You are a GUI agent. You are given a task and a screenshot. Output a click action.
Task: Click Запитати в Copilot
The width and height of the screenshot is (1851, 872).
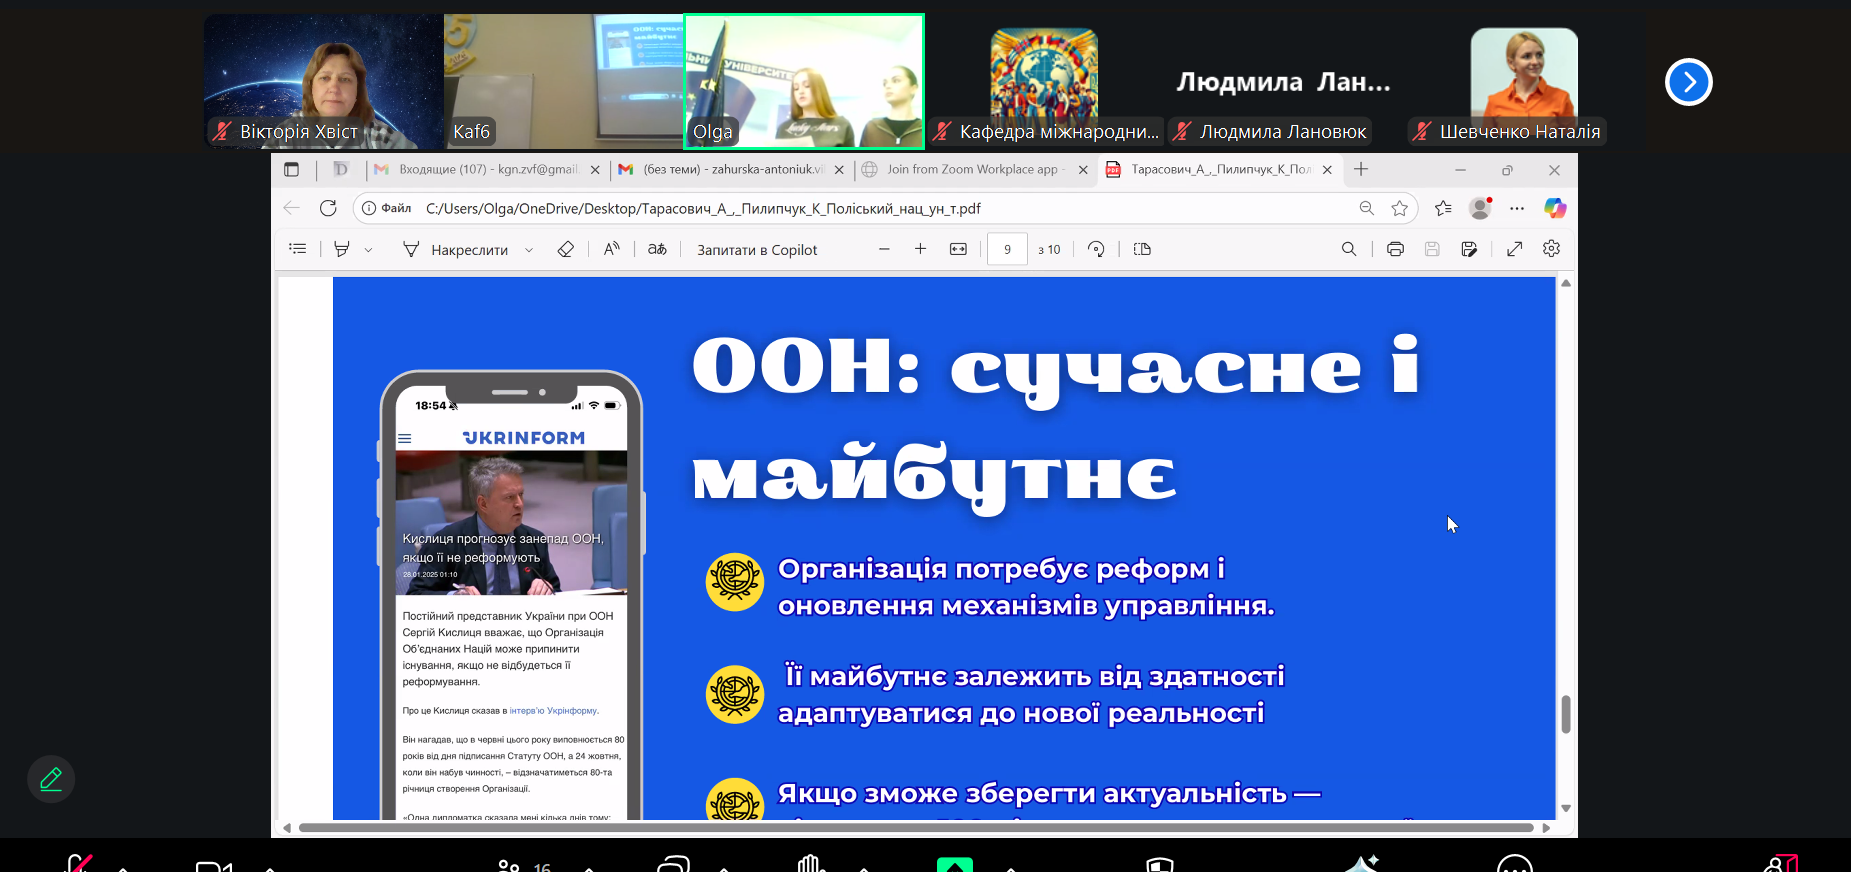[x=757, y=250]
